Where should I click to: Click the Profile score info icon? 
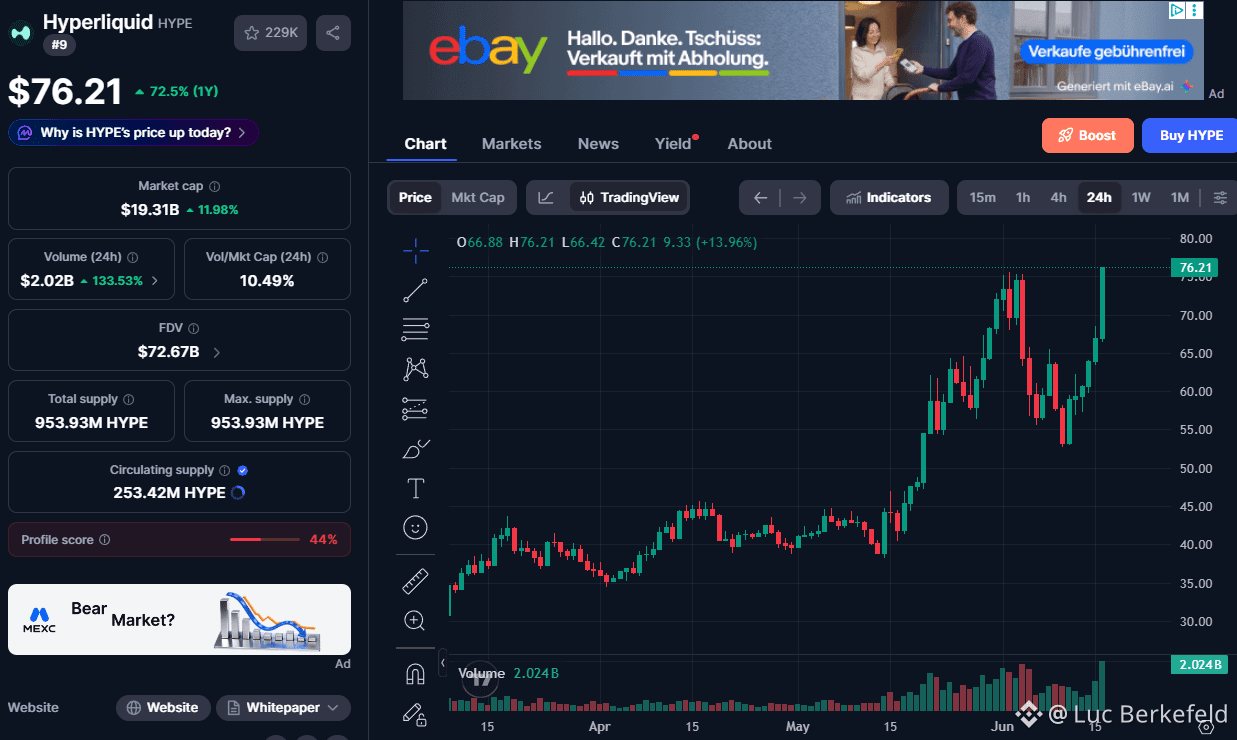coord(105,540)
